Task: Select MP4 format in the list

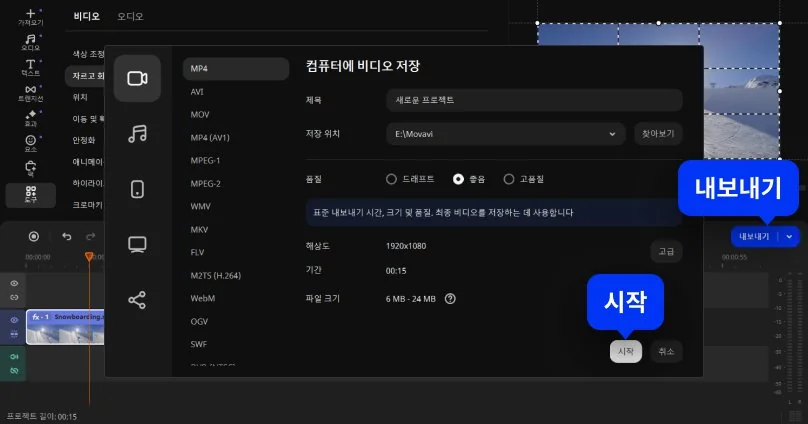Action: pos(235,69)
